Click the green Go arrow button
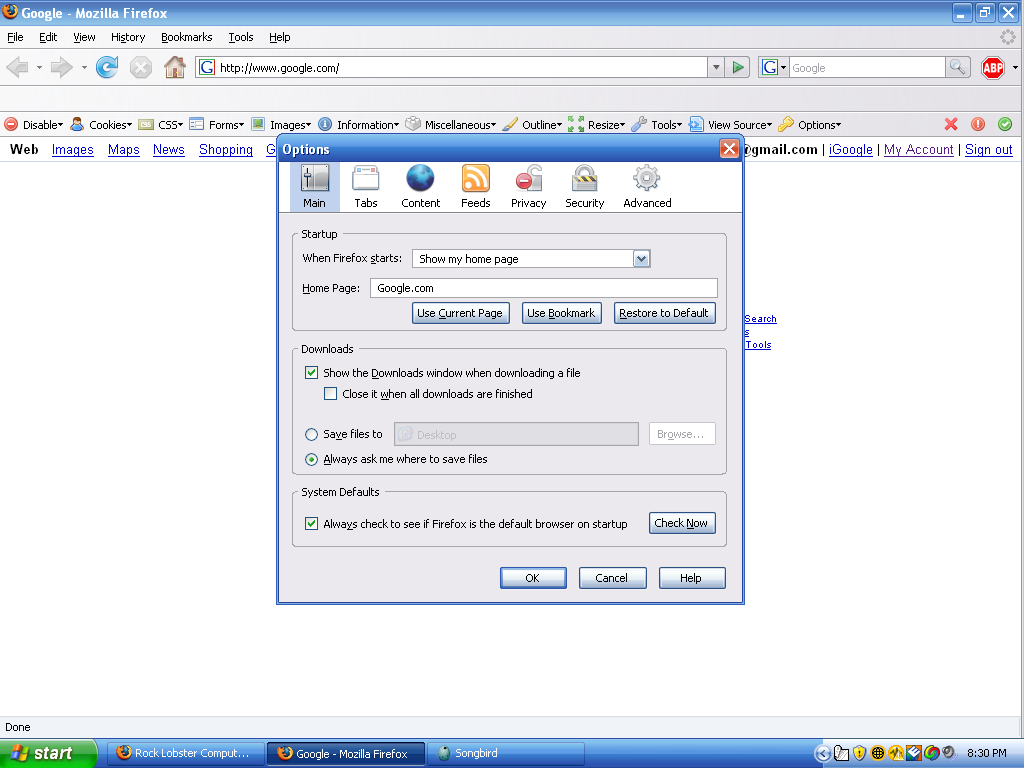The width and height of the screenshot is (1024, 768). pos(738,67)
